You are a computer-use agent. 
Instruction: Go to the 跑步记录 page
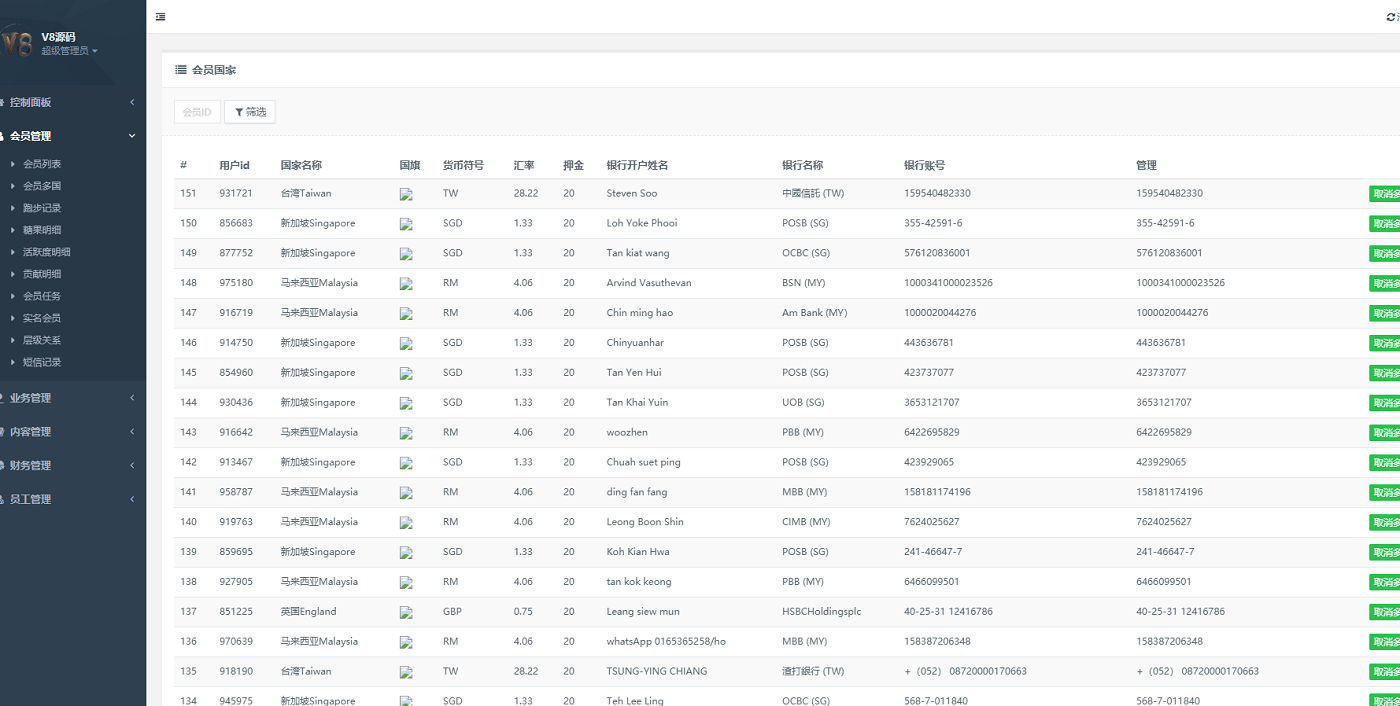point(42,208)
